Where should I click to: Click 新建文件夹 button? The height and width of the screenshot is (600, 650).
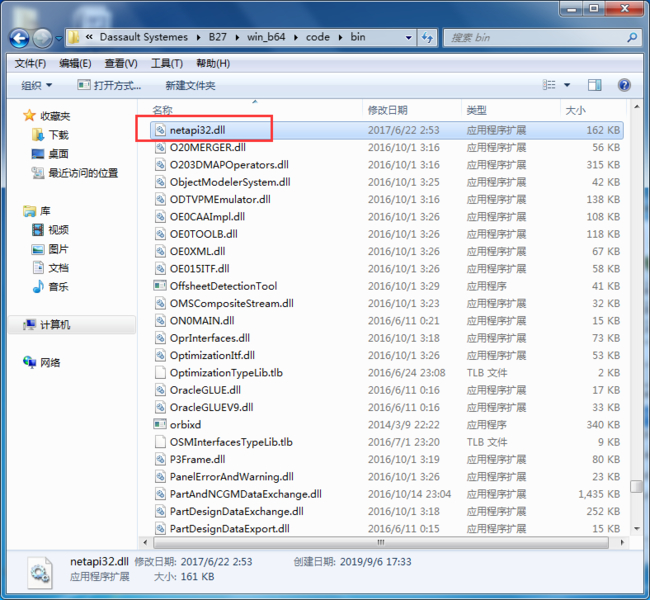(190, 85)
